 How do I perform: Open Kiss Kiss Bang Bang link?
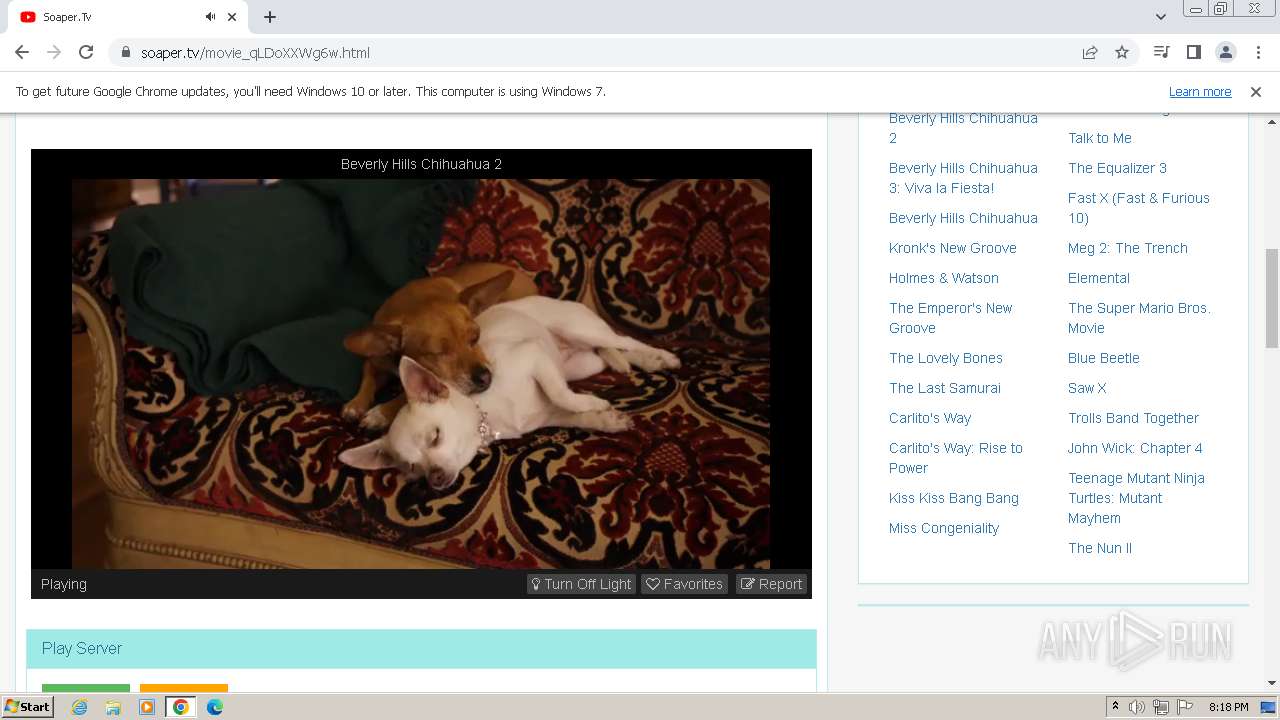tap(954, 498)
